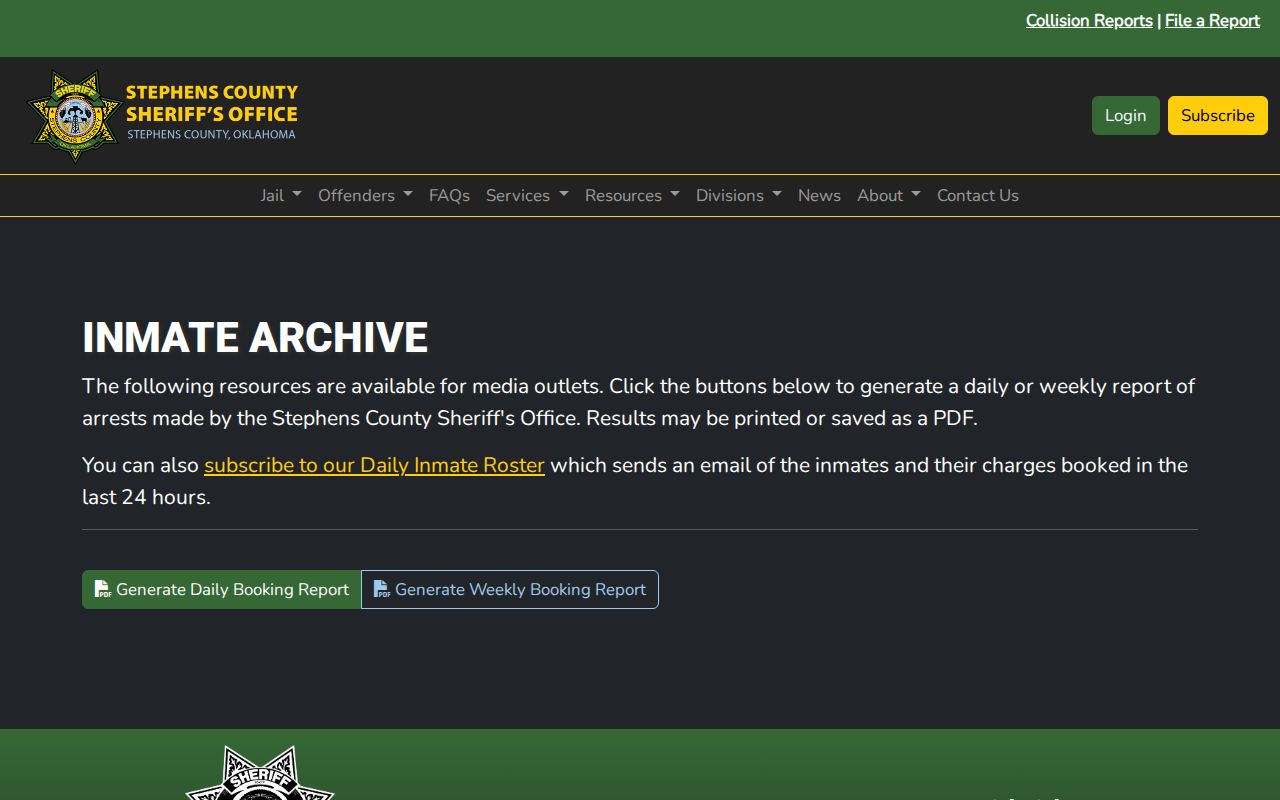
Task: Click the yellow Subscribe button
Action: (x=1218, y=115)
